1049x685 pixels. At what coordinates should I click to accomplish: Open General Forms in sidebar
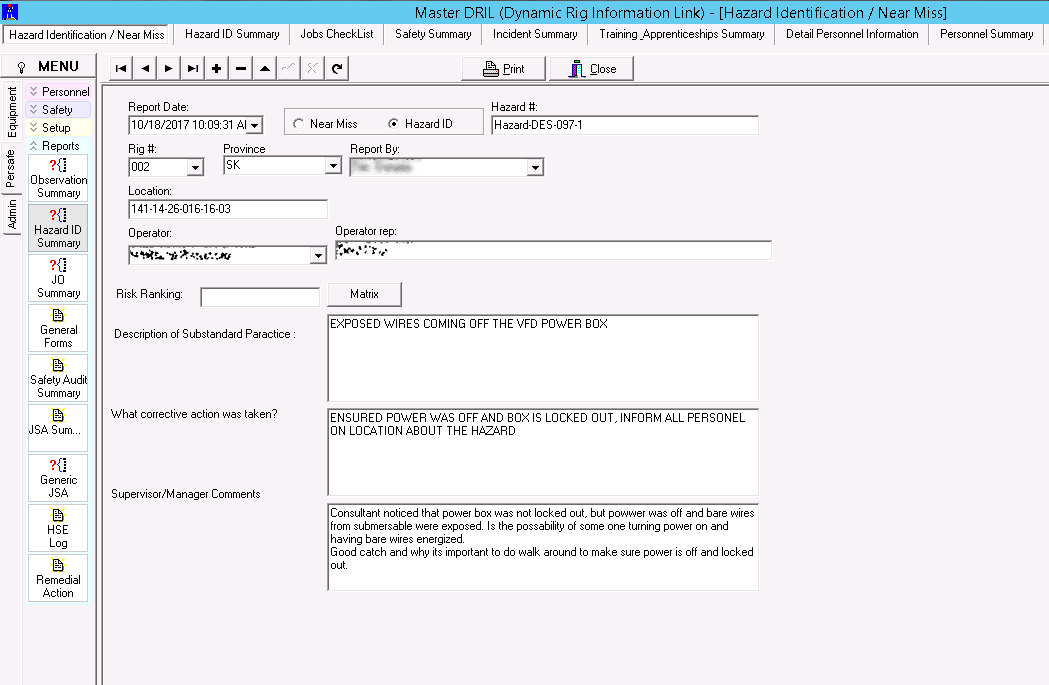[58, 328]
